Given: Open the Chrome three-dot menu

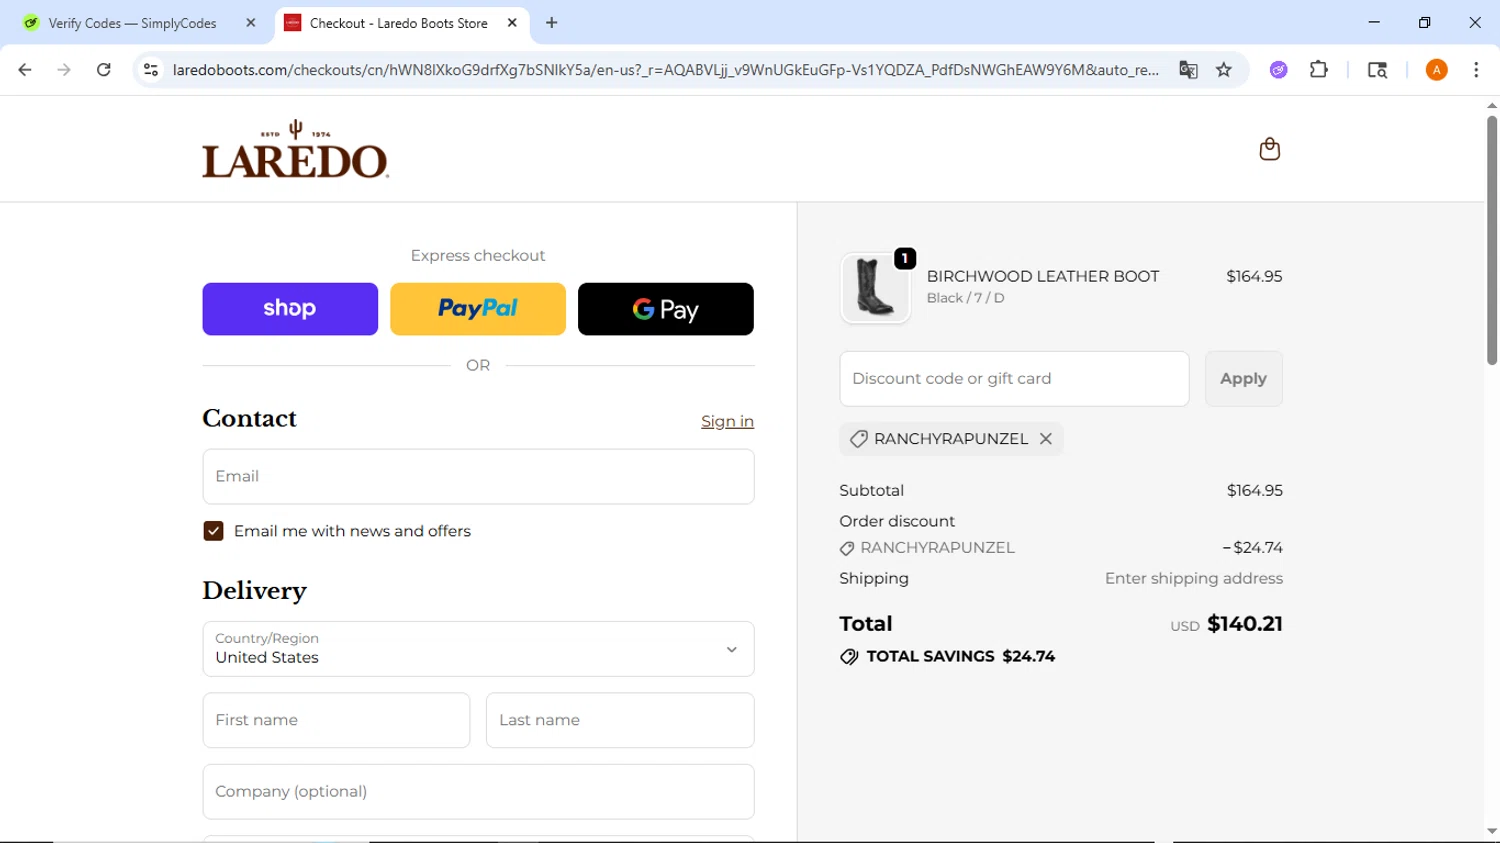Looking at the screenshot, I should [1476, 70].
